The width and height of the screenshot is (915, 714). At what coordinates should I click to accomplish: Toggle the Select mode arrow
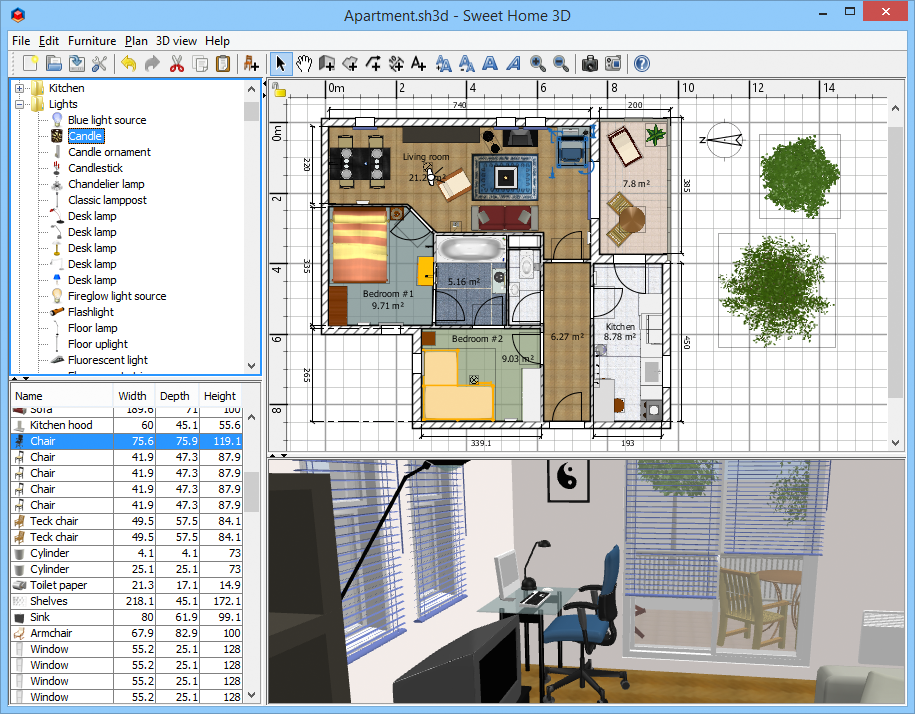280,63
